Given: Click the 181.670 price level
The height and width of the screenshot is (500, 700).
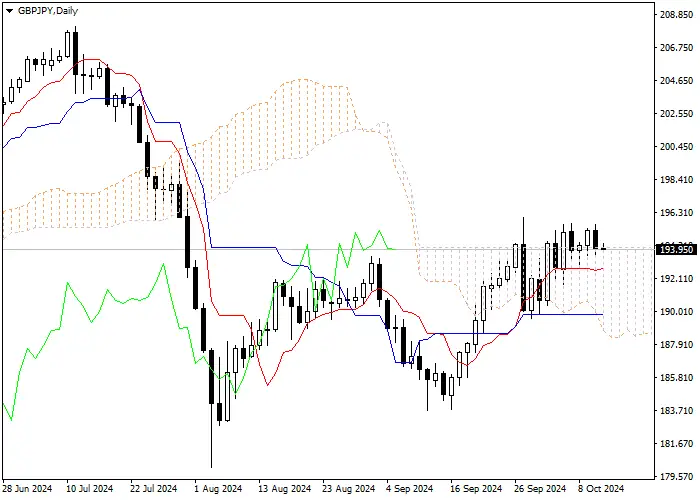Looking at the screenshot, I should (676, 444).
